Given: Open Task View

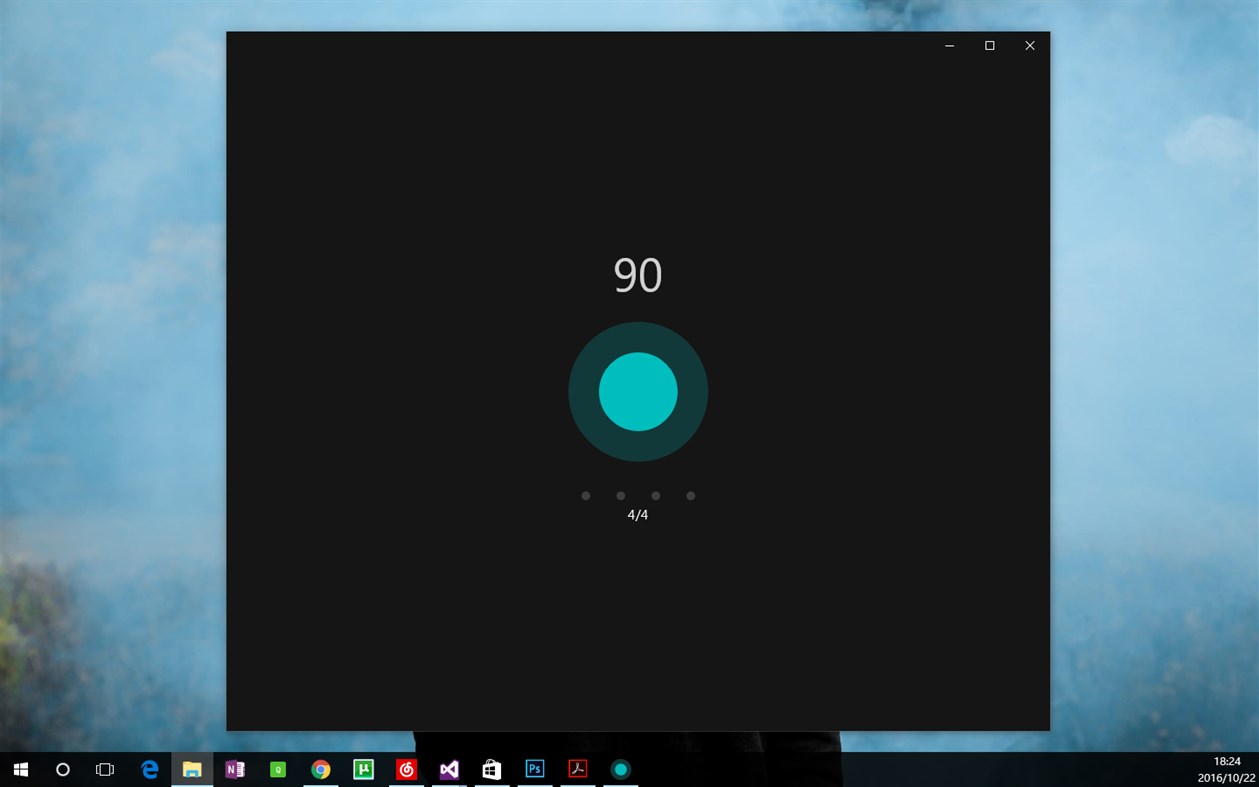Looking at the screenshot, I should pos(104,769).
